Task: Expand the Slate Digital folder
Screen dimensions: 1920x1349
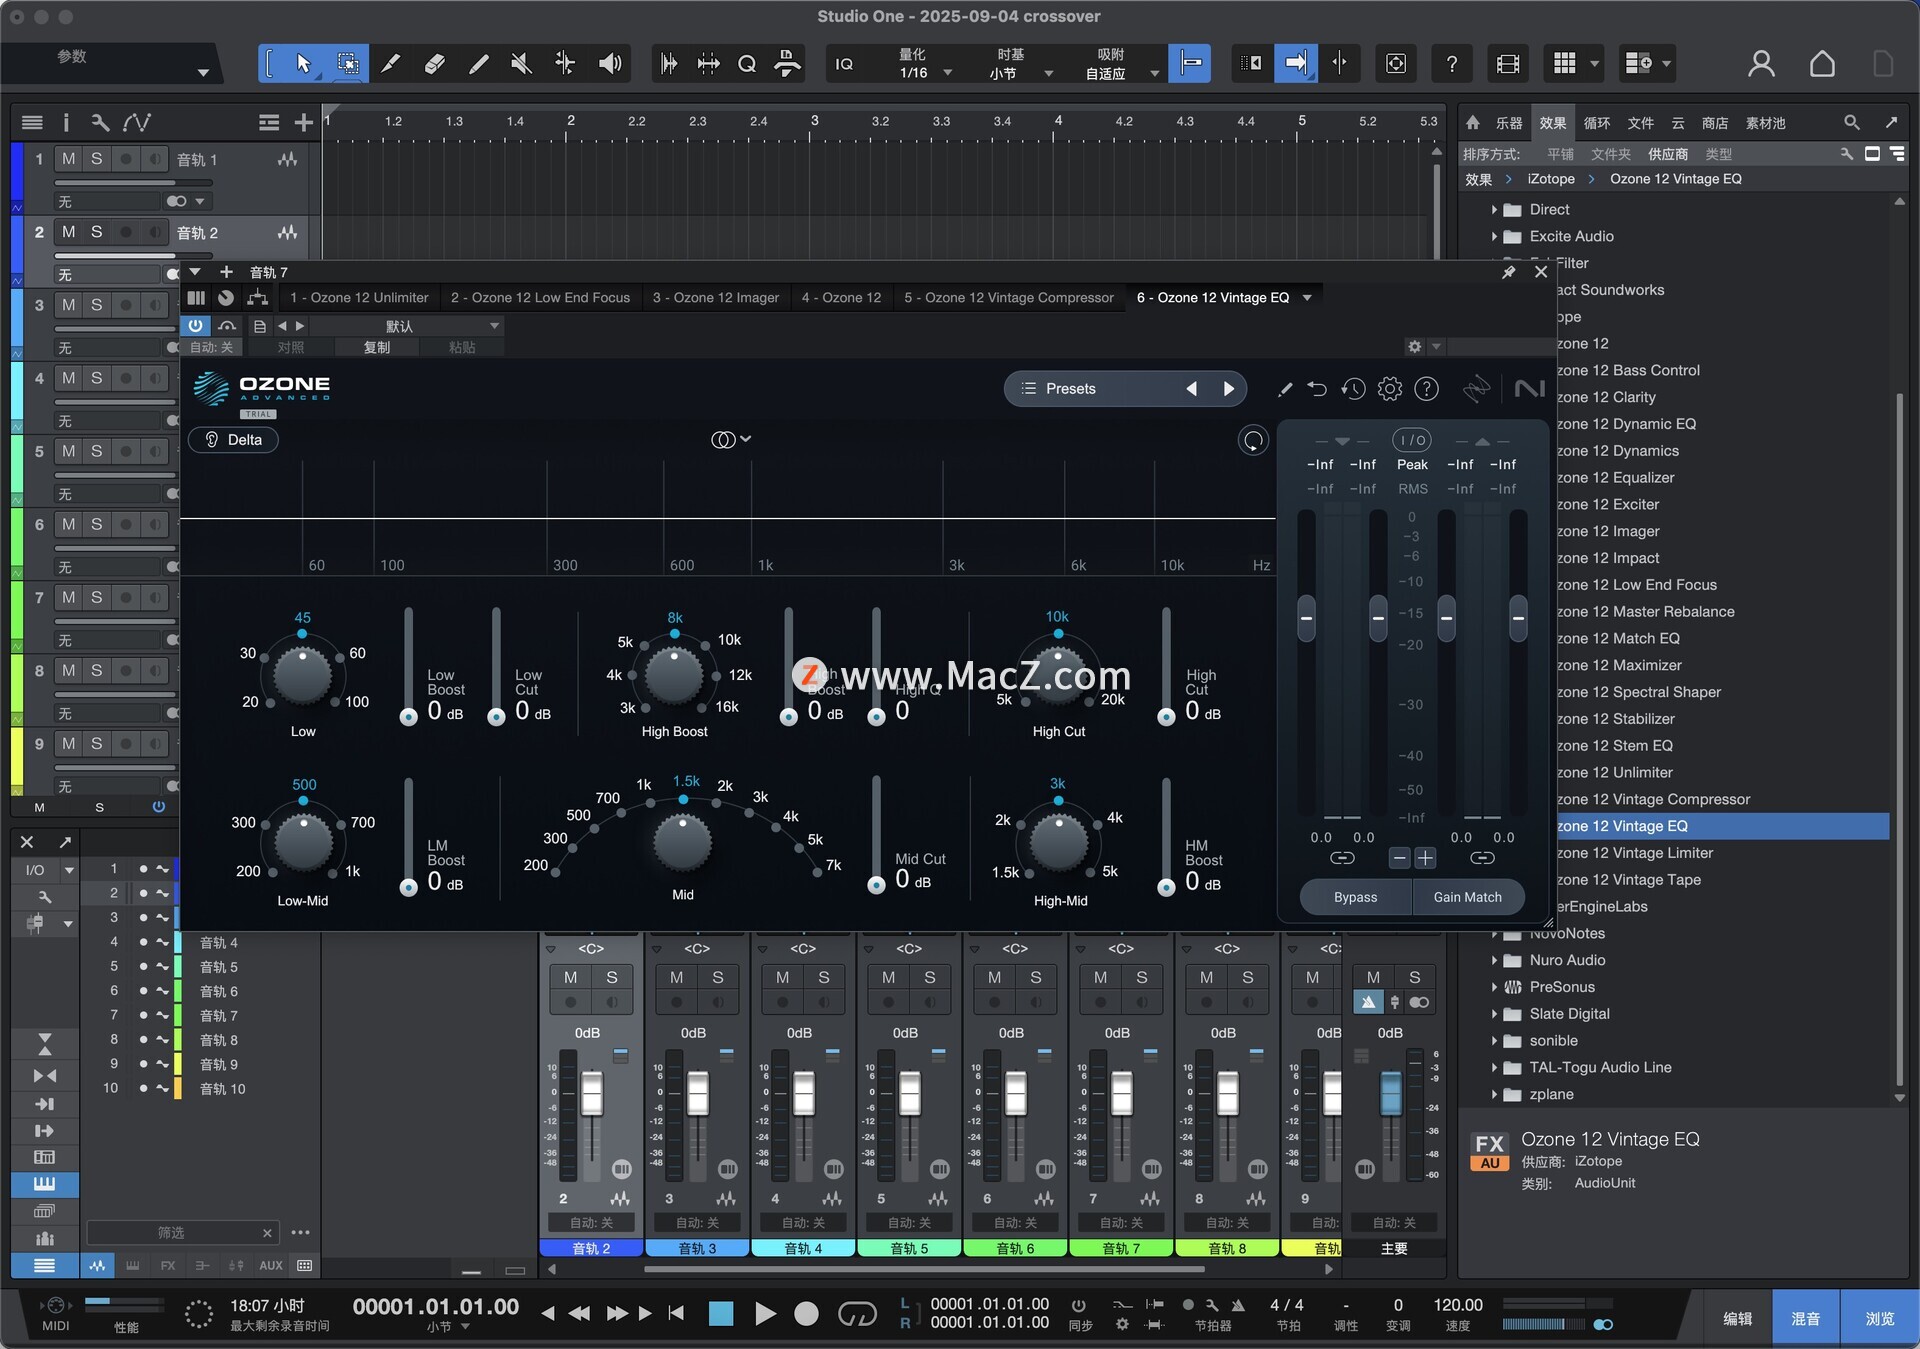Action: point(1494,1014)
